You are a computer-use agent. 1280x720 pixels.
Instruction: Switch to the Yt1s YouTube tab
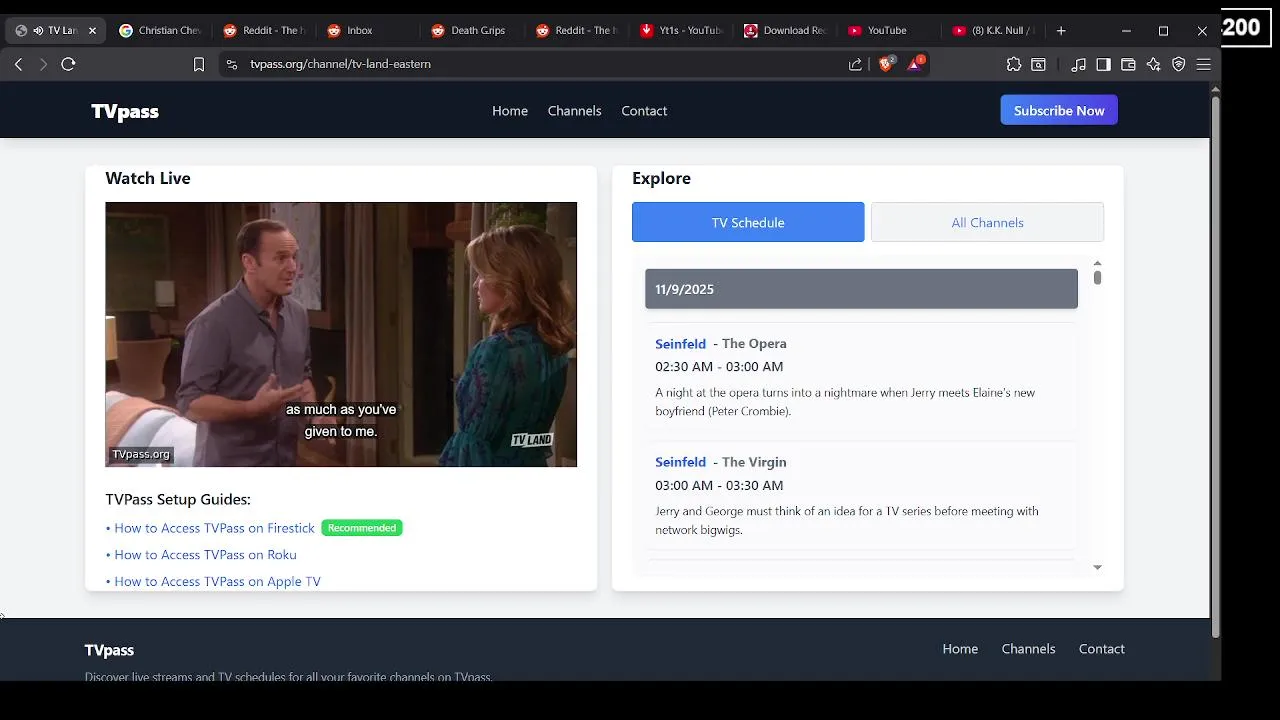(680, 31)
